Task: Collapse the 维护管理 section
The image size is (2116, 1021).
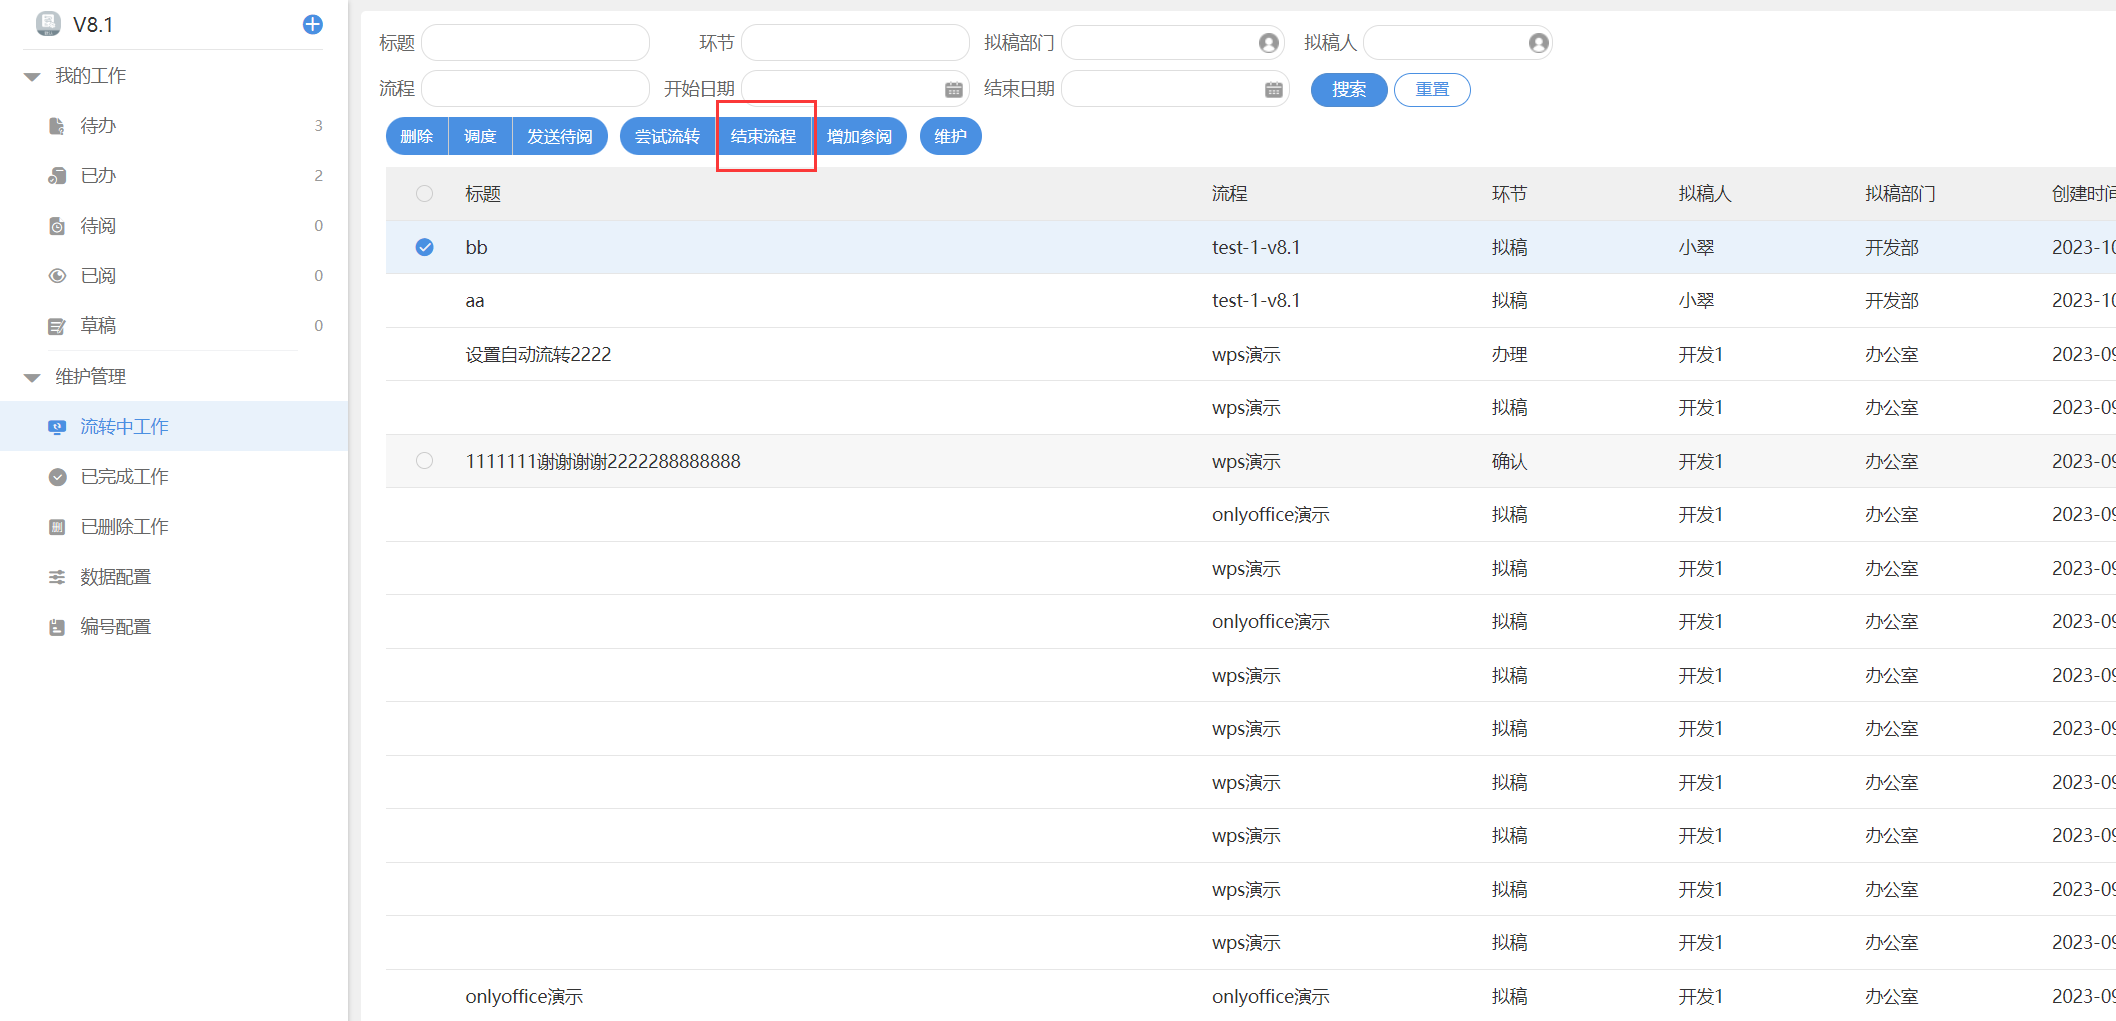Action: tap(32, 377)
